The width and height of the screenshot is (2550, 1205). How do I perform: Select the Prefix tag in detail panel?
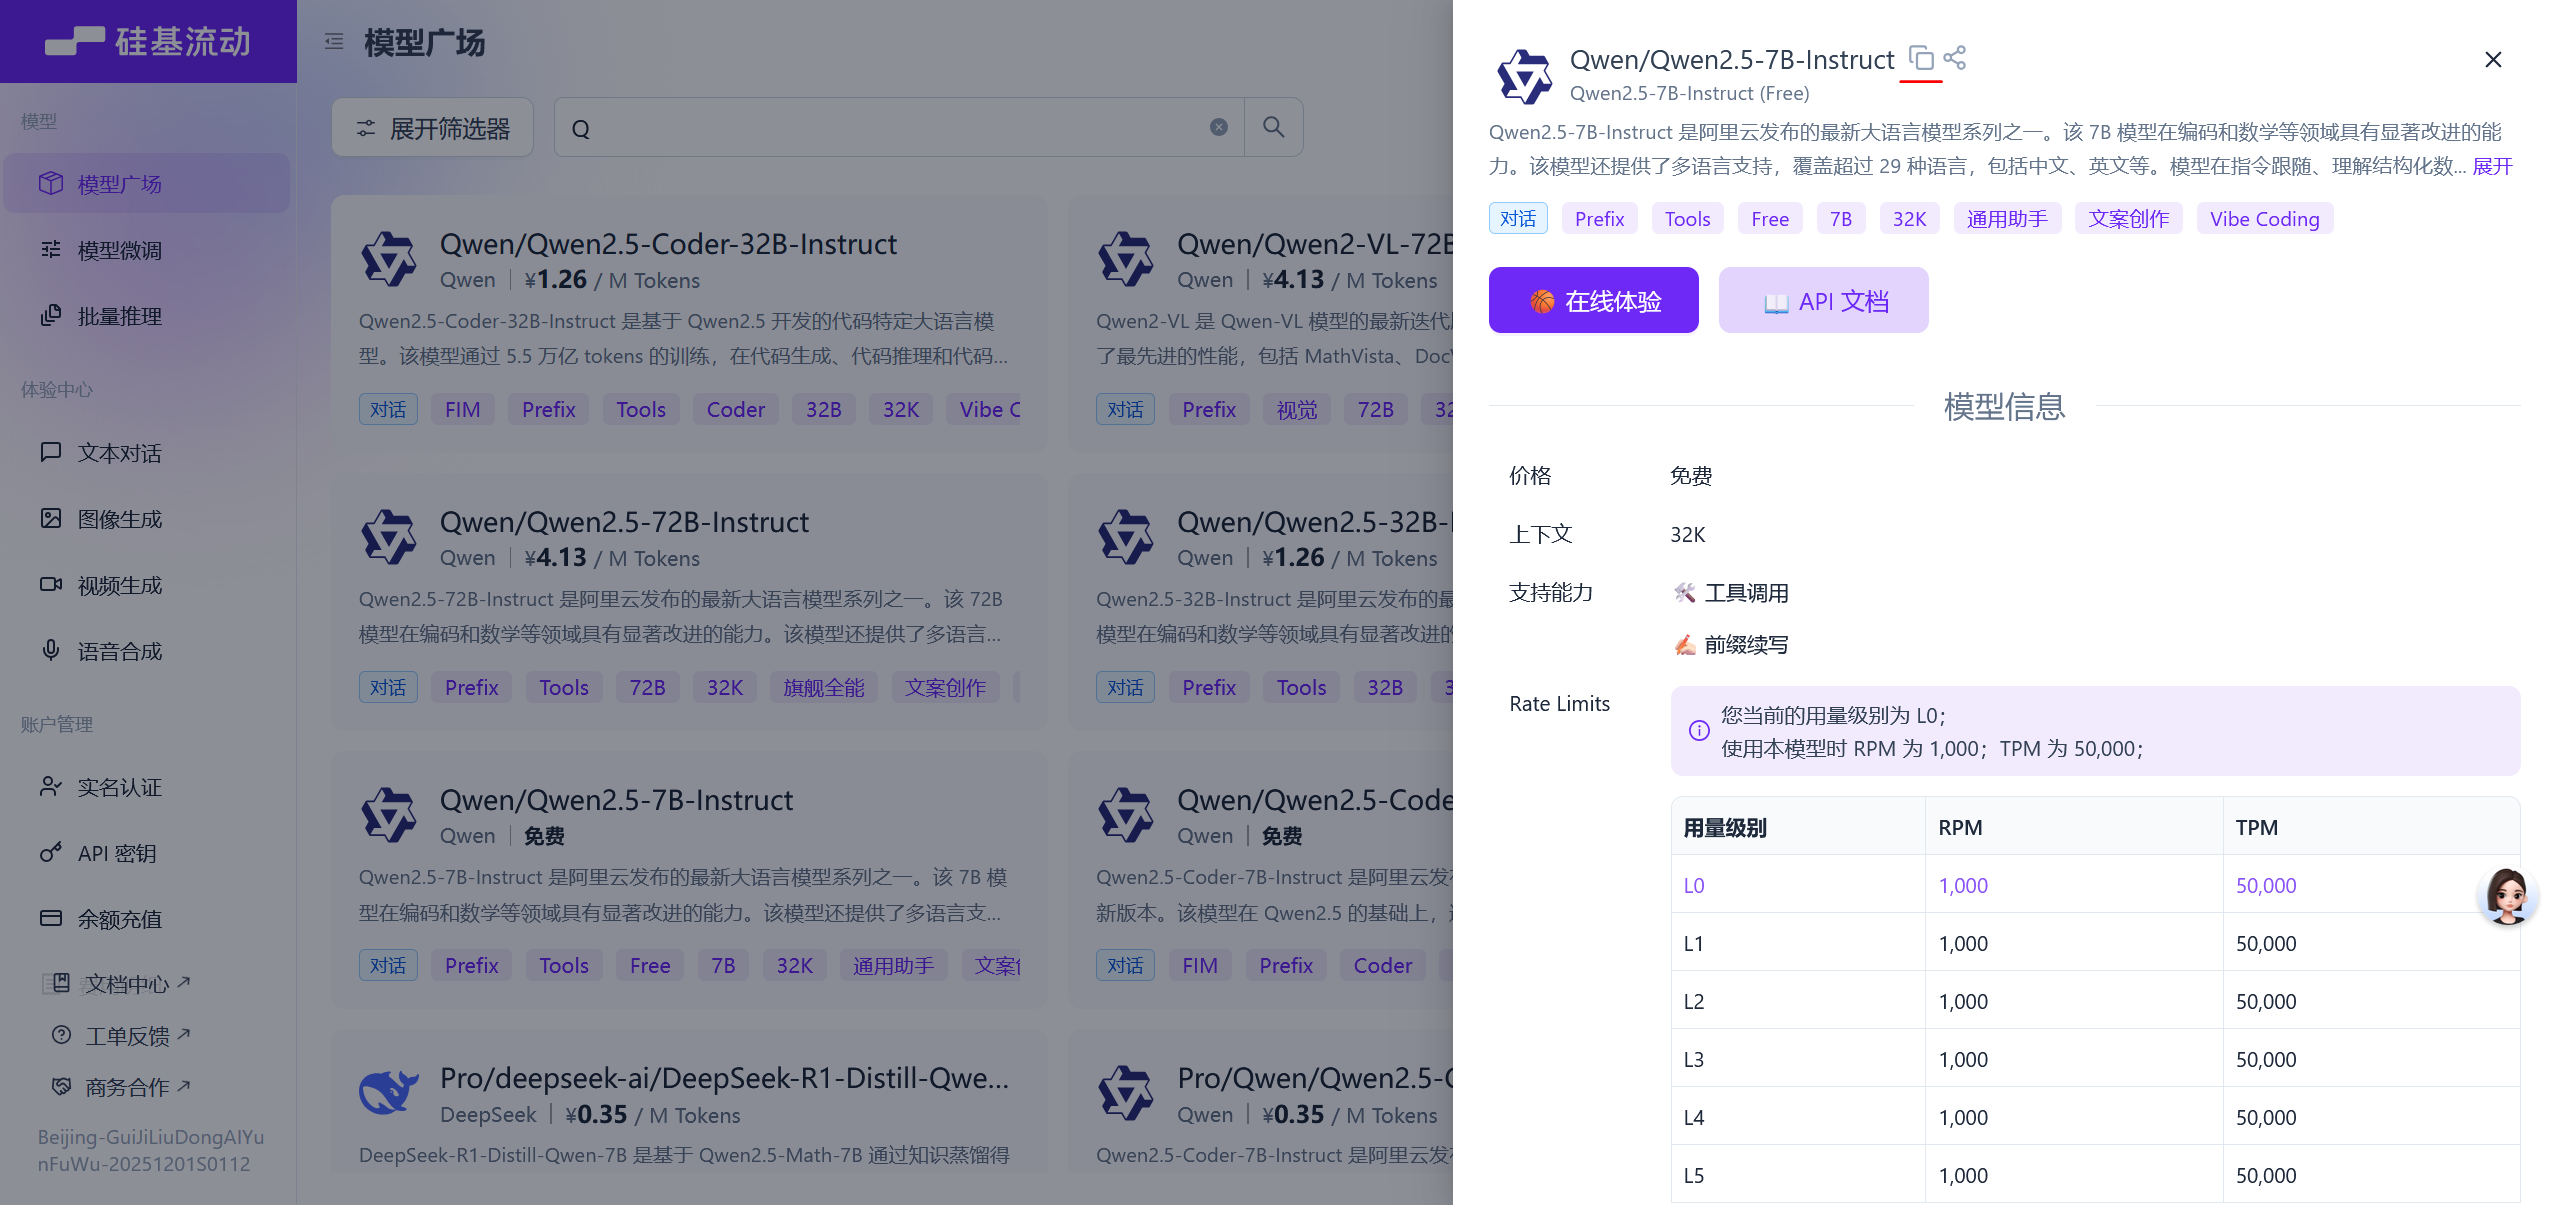pyautogui.click(x=1599, y=219)
